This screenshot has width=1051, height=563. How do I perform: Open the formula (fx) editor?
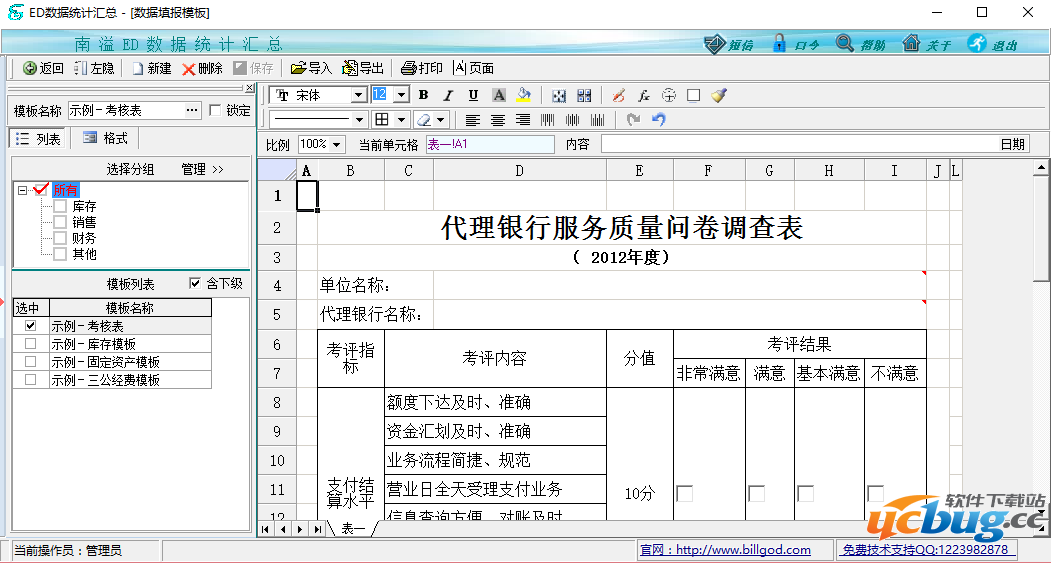[644, 95]
